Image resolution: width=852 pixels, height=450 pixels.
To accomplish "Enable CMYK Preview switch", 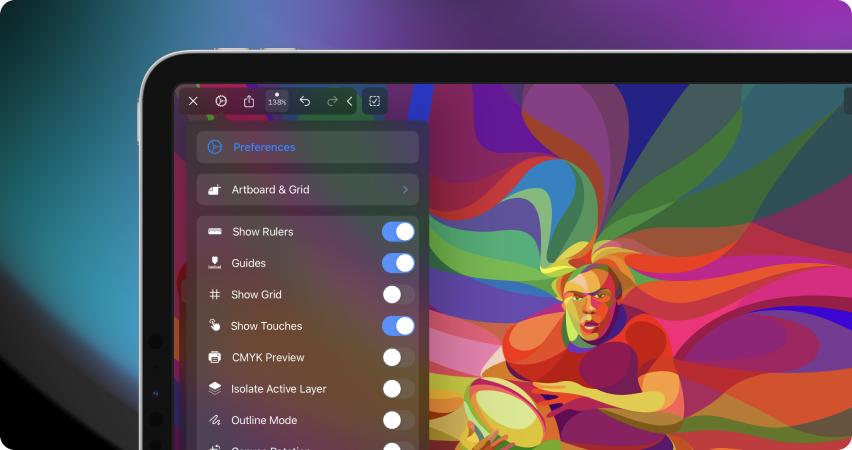I will point(398,358).
